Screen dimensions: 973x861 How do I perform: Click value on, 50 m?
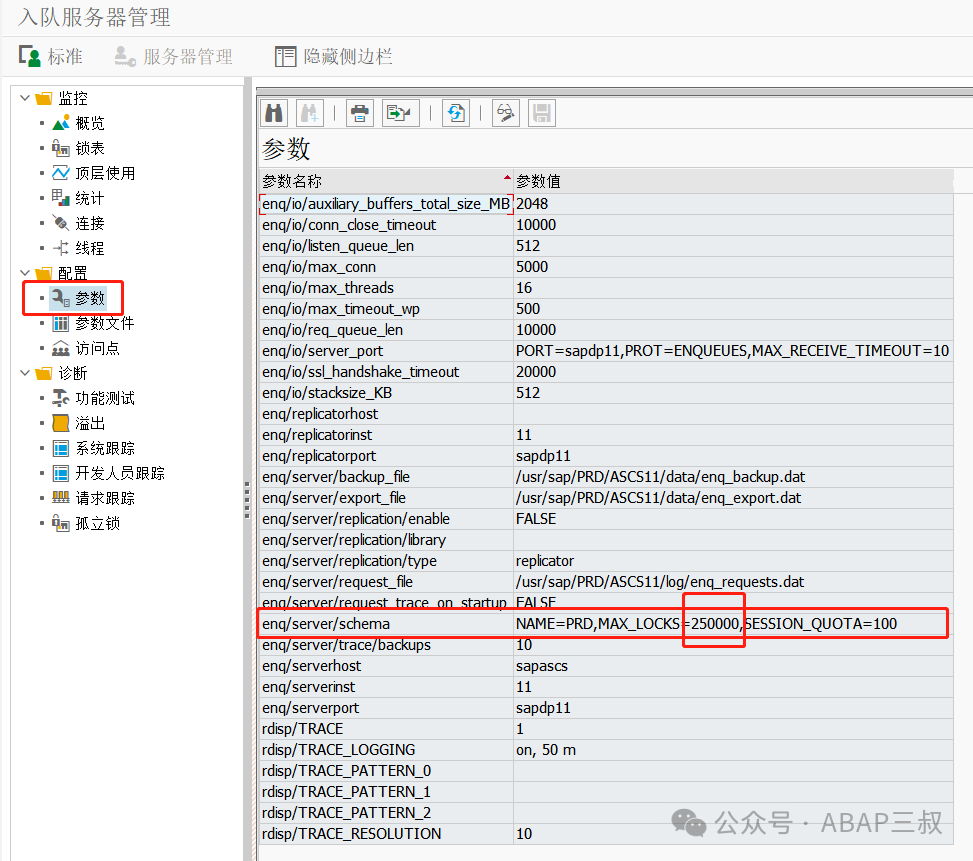click(546, 750)
